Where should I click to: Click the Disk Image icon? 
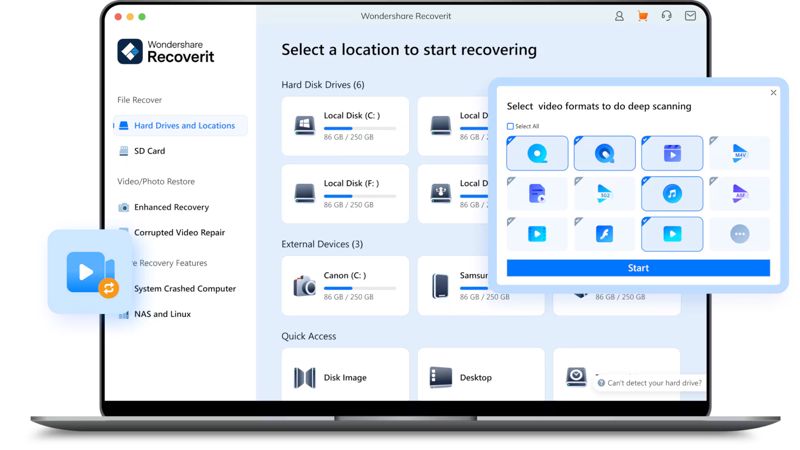point(305,378)
